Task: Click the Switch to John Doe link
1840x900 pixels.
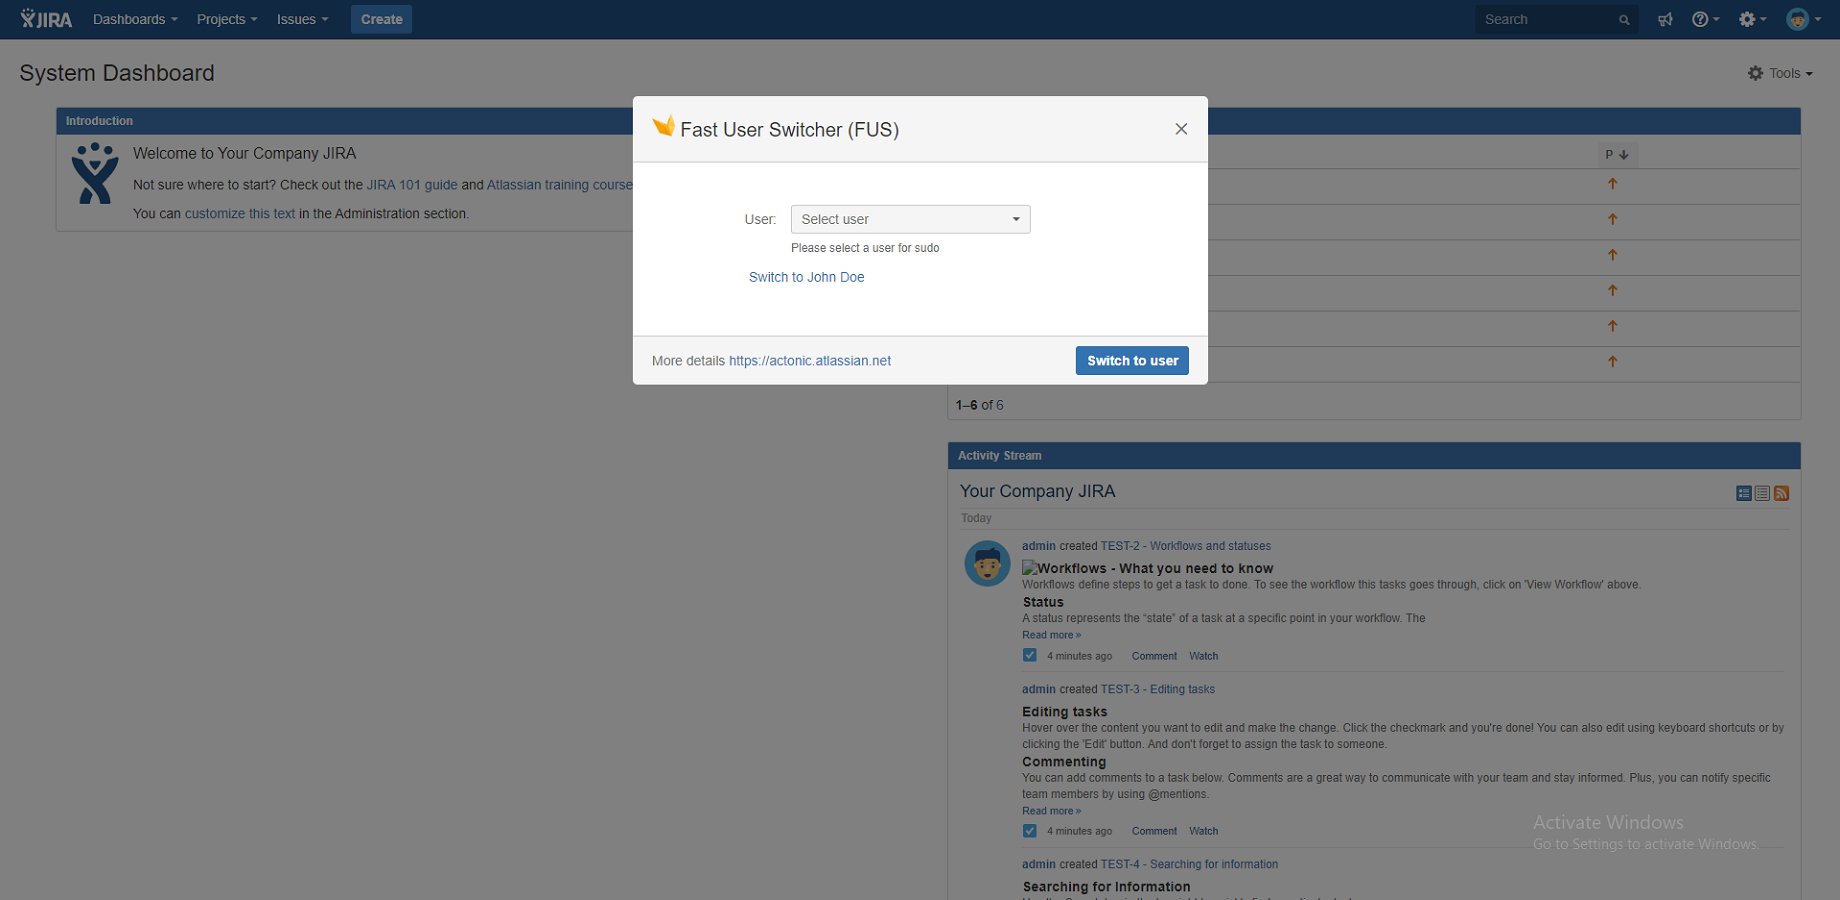Action: (x=806, y=277)
